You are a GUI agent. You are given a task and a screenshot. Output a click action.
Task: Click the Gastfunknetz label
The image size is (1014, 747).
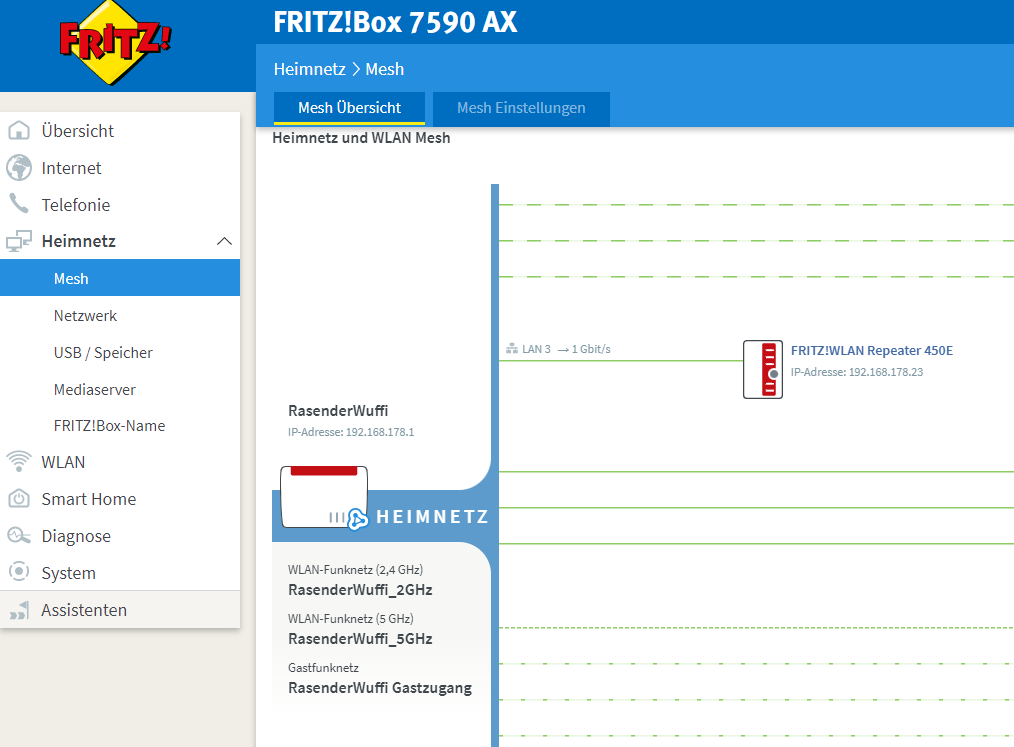pos(323,667)
